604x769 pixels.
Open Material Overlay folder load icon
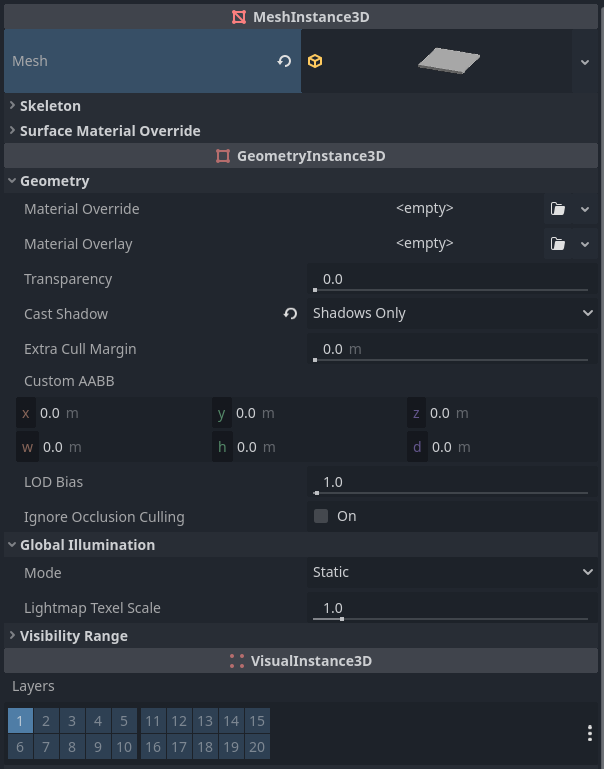pyautogui.click(x=558, y=244)
